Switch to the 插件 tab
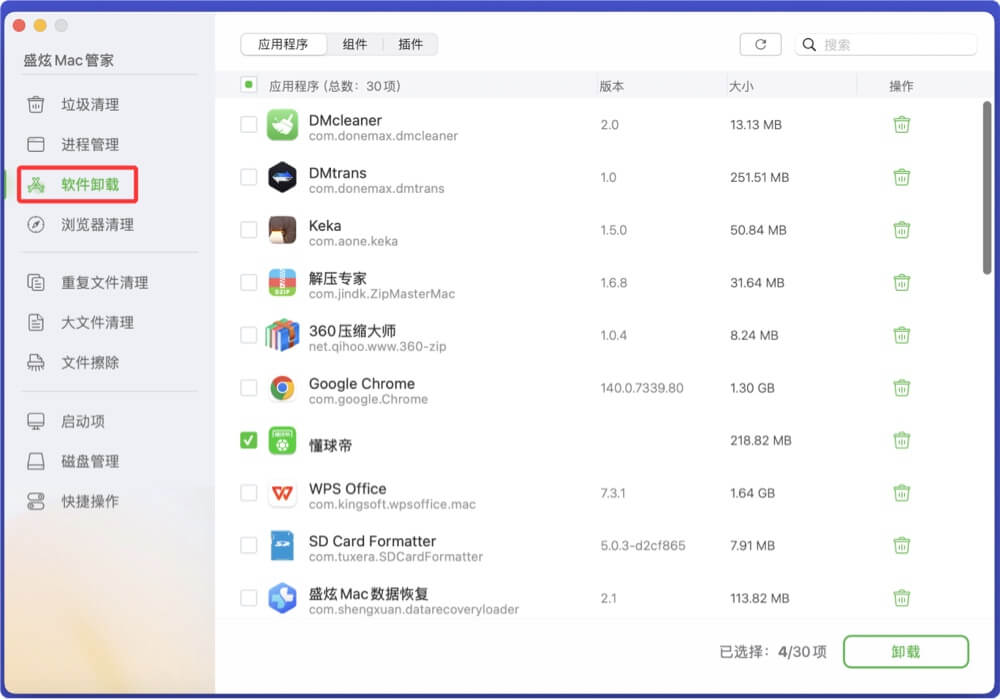This screenshot has width=1000, height=699. 410,44
